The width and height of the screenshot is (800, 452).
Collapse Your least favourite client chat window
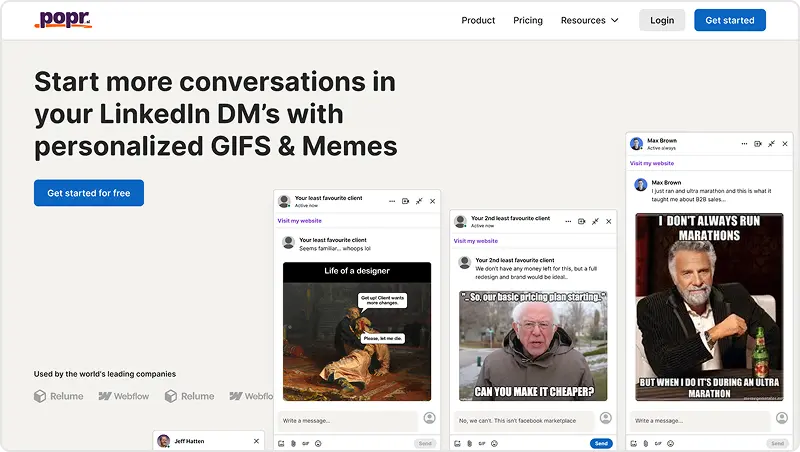click(419, 201)
